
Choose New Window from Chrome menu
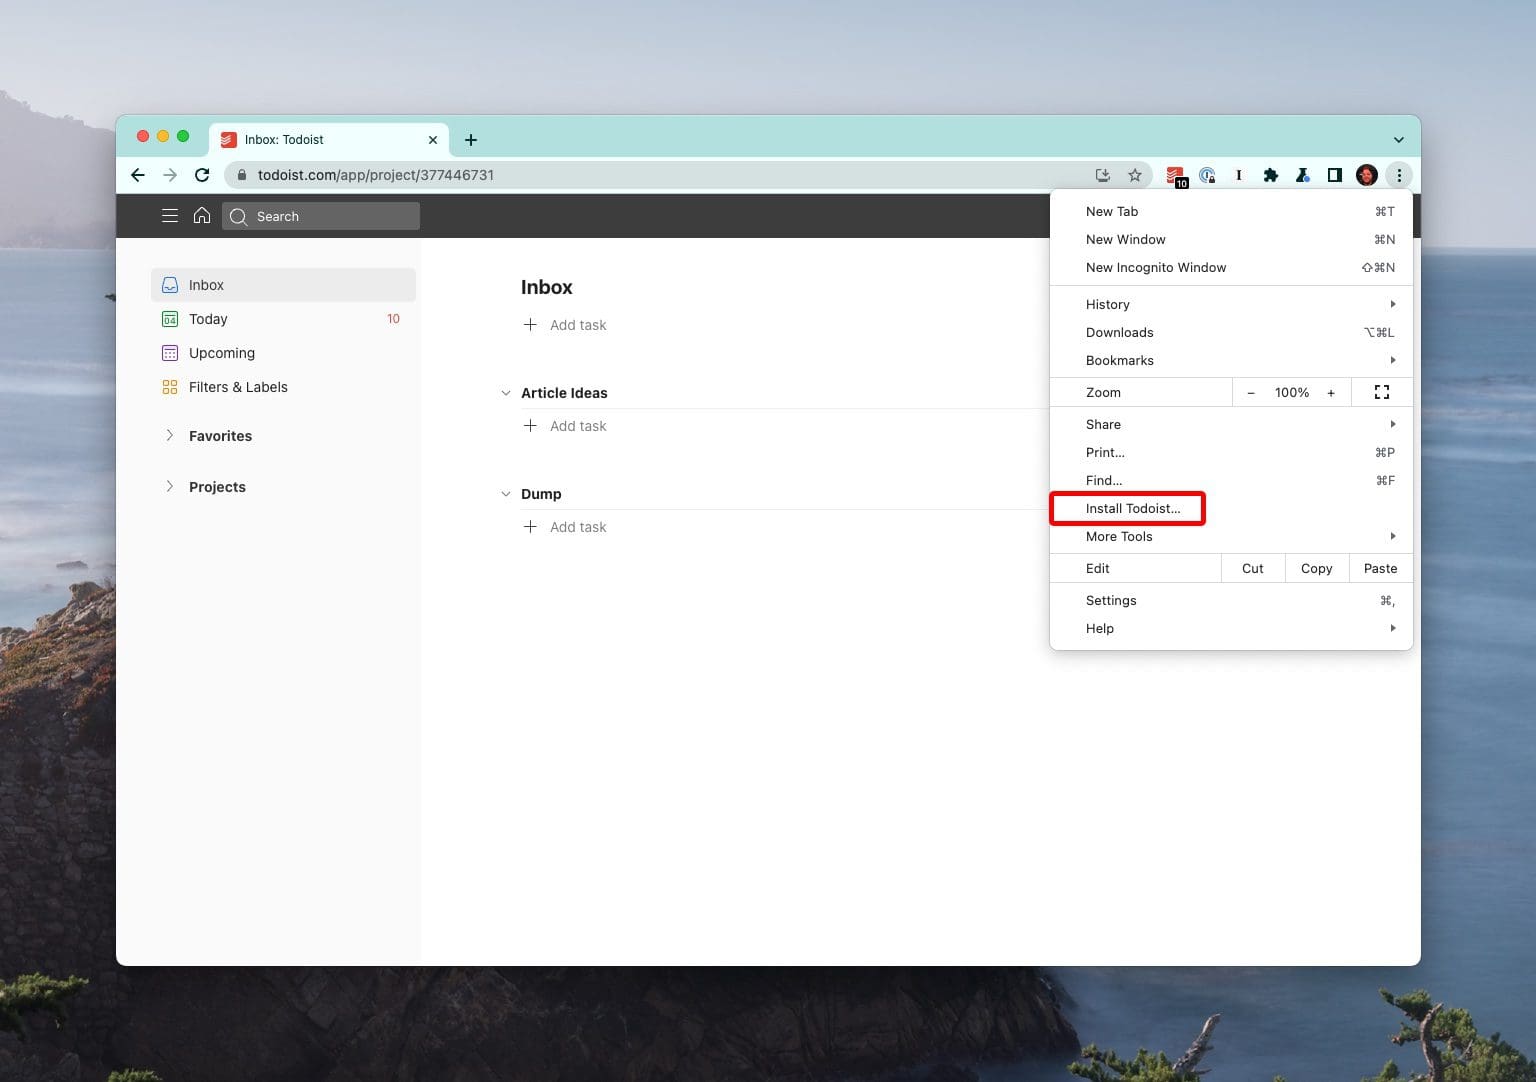(1231, 239)
